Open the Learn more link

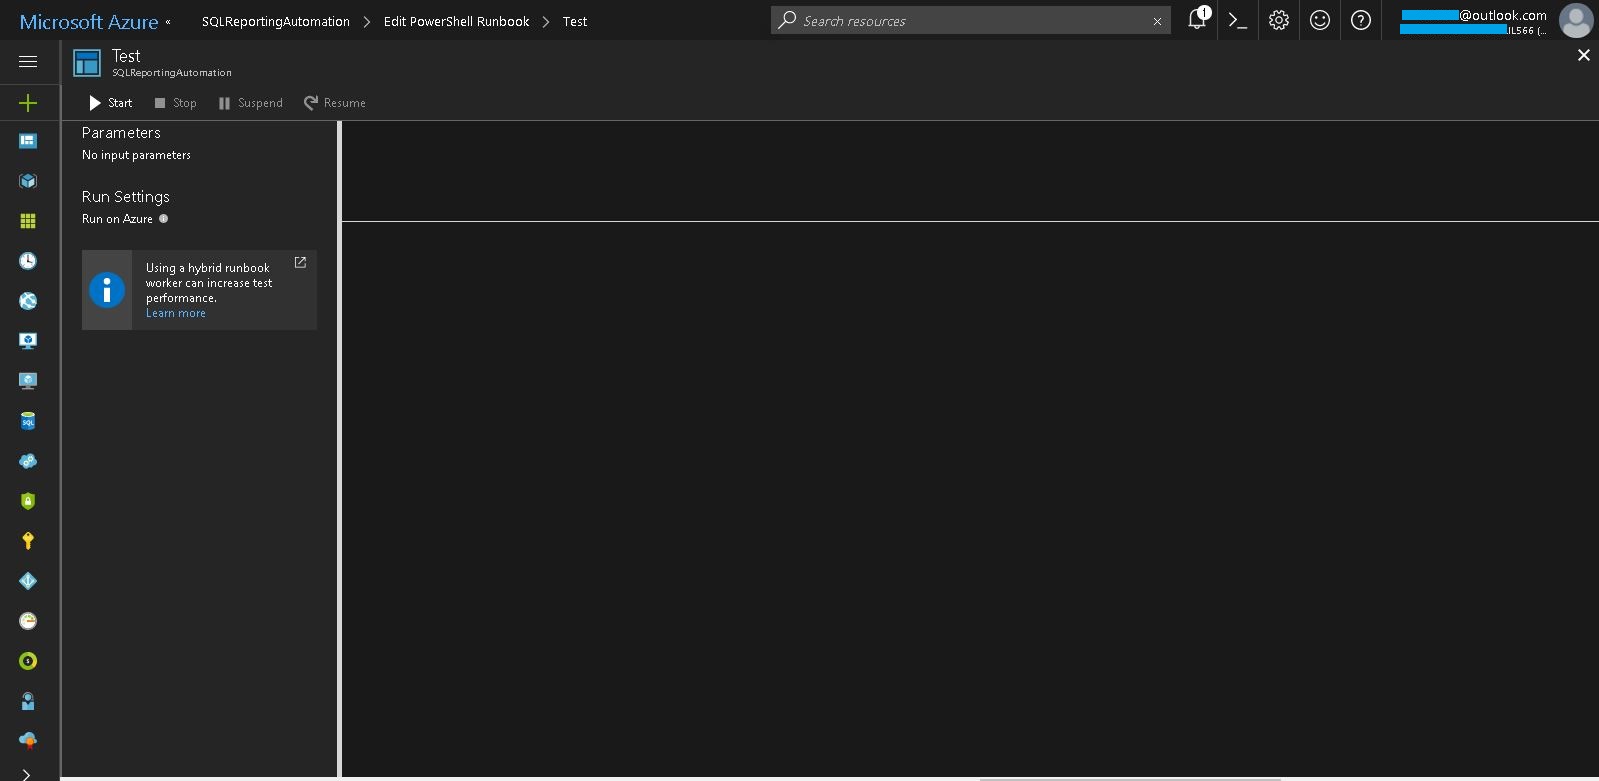(x=176, y=313)
